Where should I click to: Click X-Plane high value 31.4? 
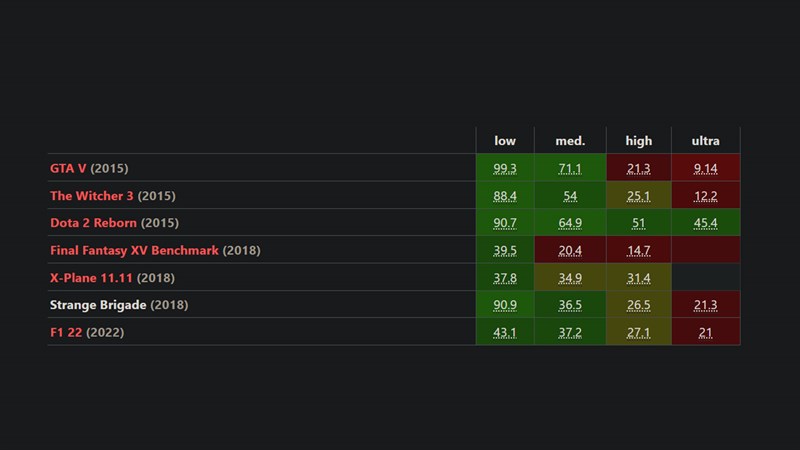point(639,278)
